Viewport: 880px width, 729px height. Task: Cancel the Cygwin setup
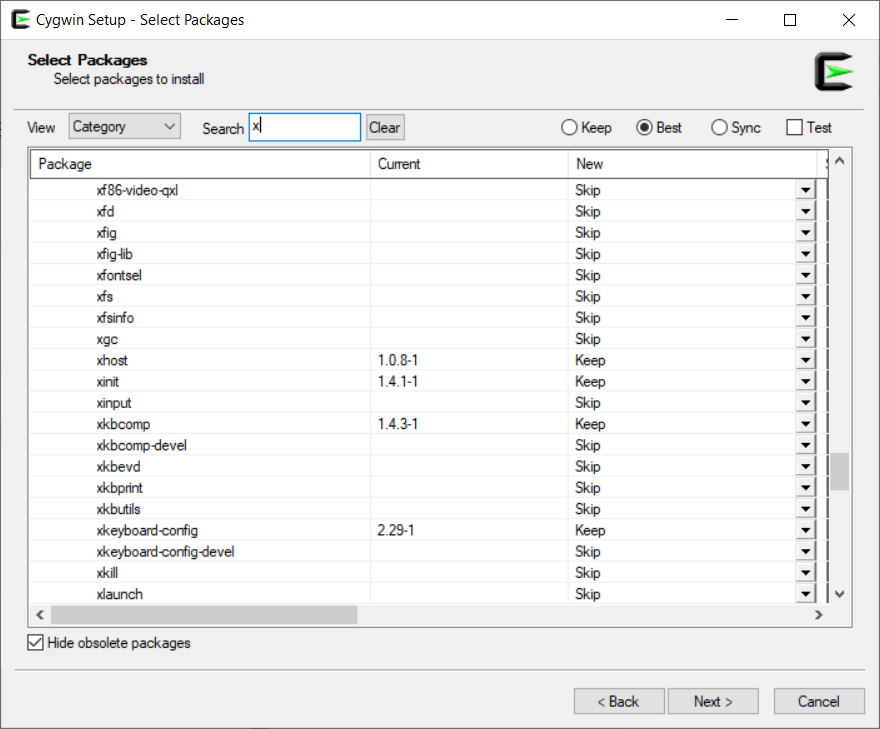pos(819,702)
